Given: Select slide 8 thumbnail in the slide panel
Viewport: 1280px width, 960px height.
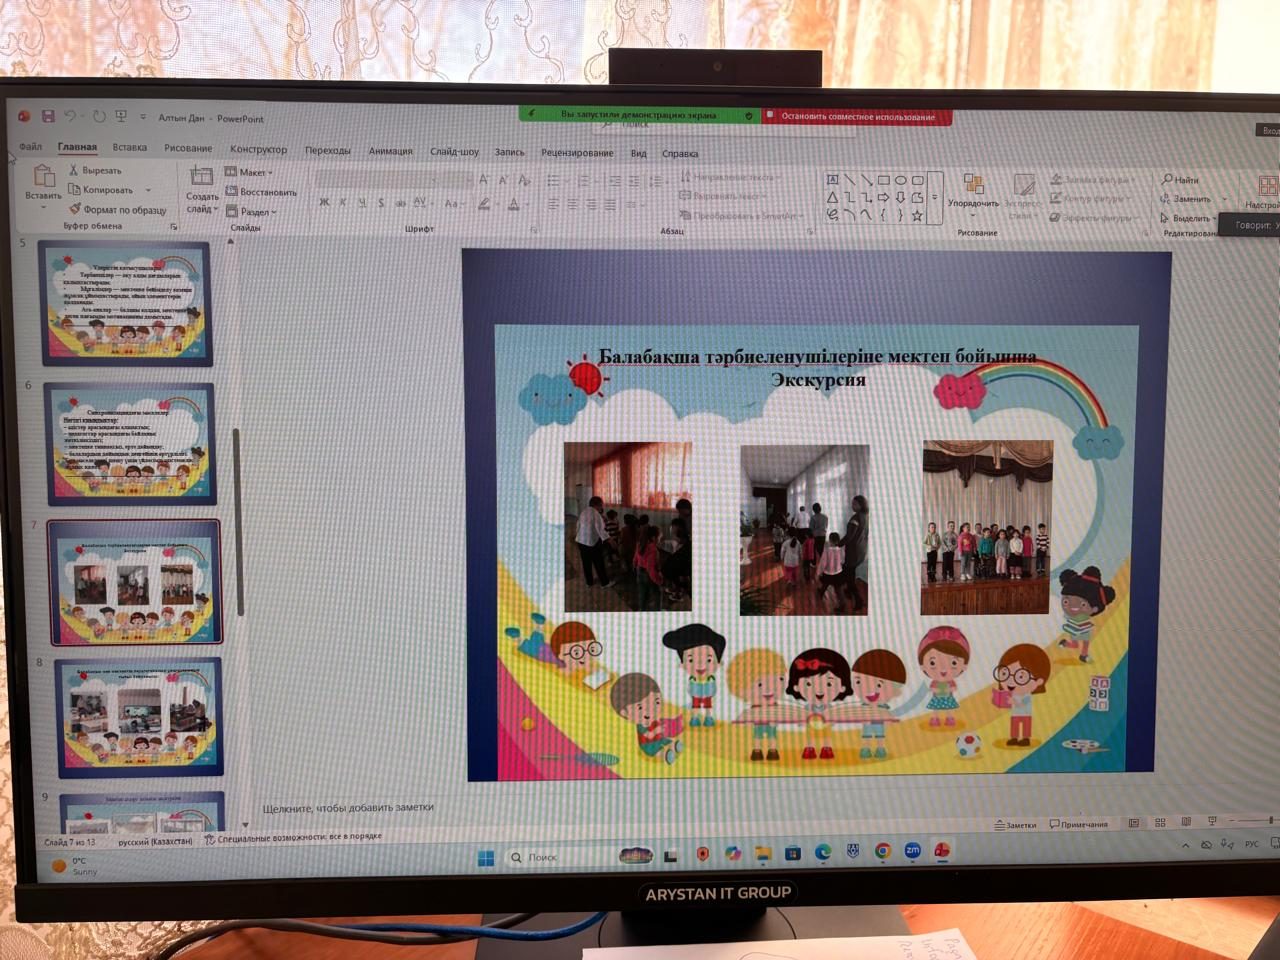Looking at the screenshot, I should (x=139, y=716).
